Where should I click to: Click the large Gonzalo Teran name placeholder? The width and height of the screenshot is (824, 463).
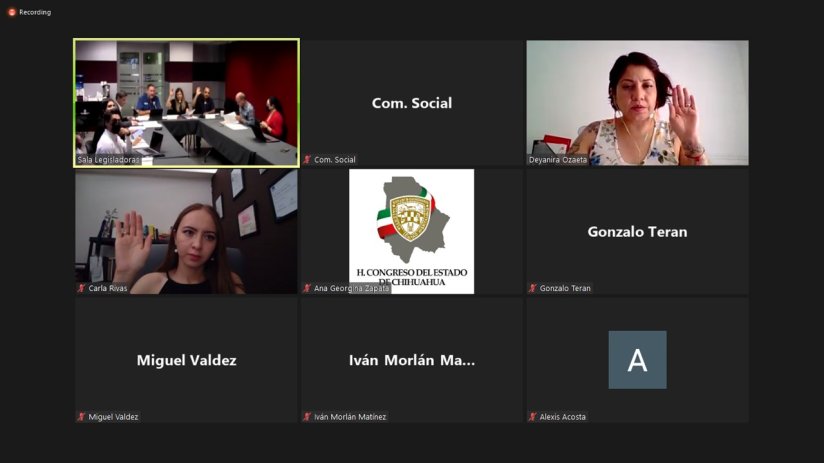[x=637, y=232]
